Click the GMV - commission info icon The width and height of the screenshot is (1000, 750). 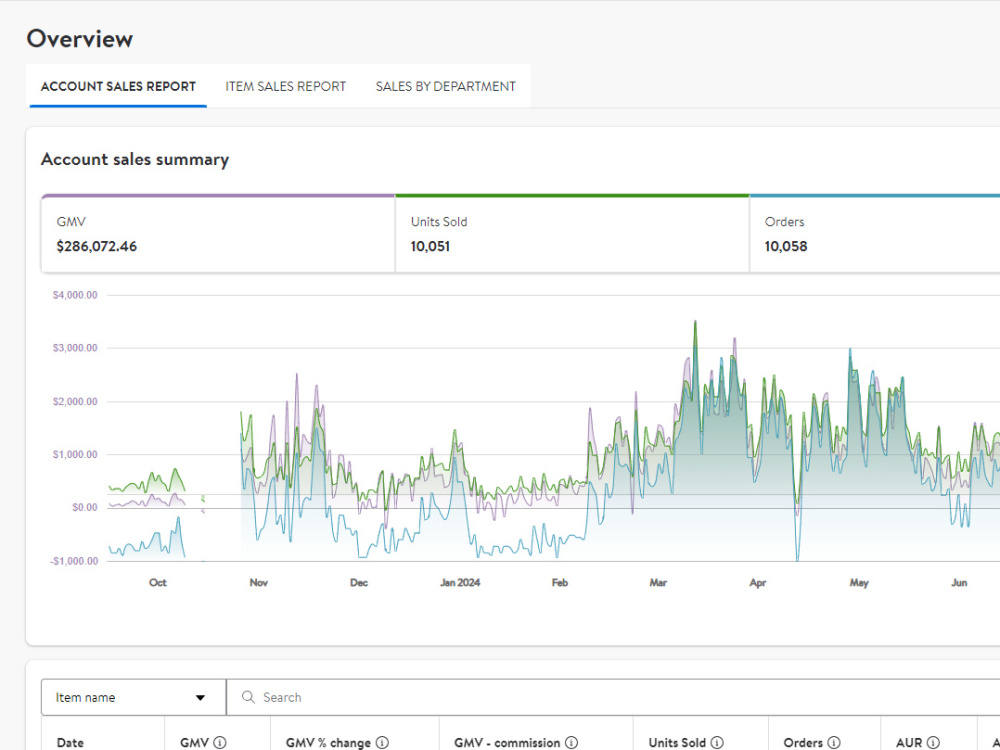pos(571,742)
